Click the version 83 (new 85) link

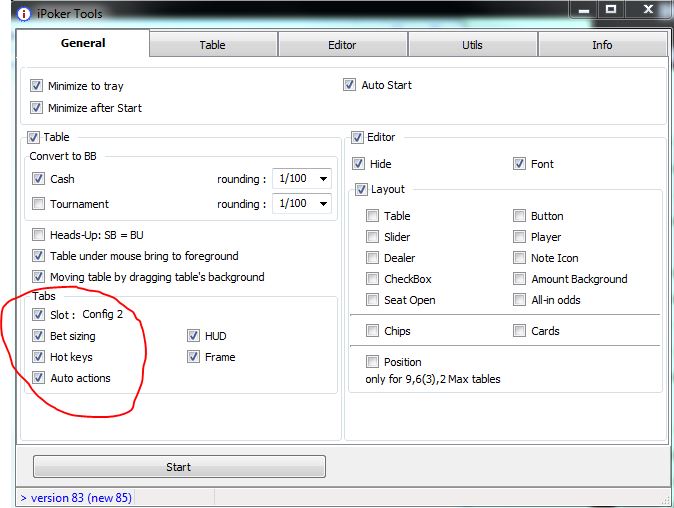[76, 498]
